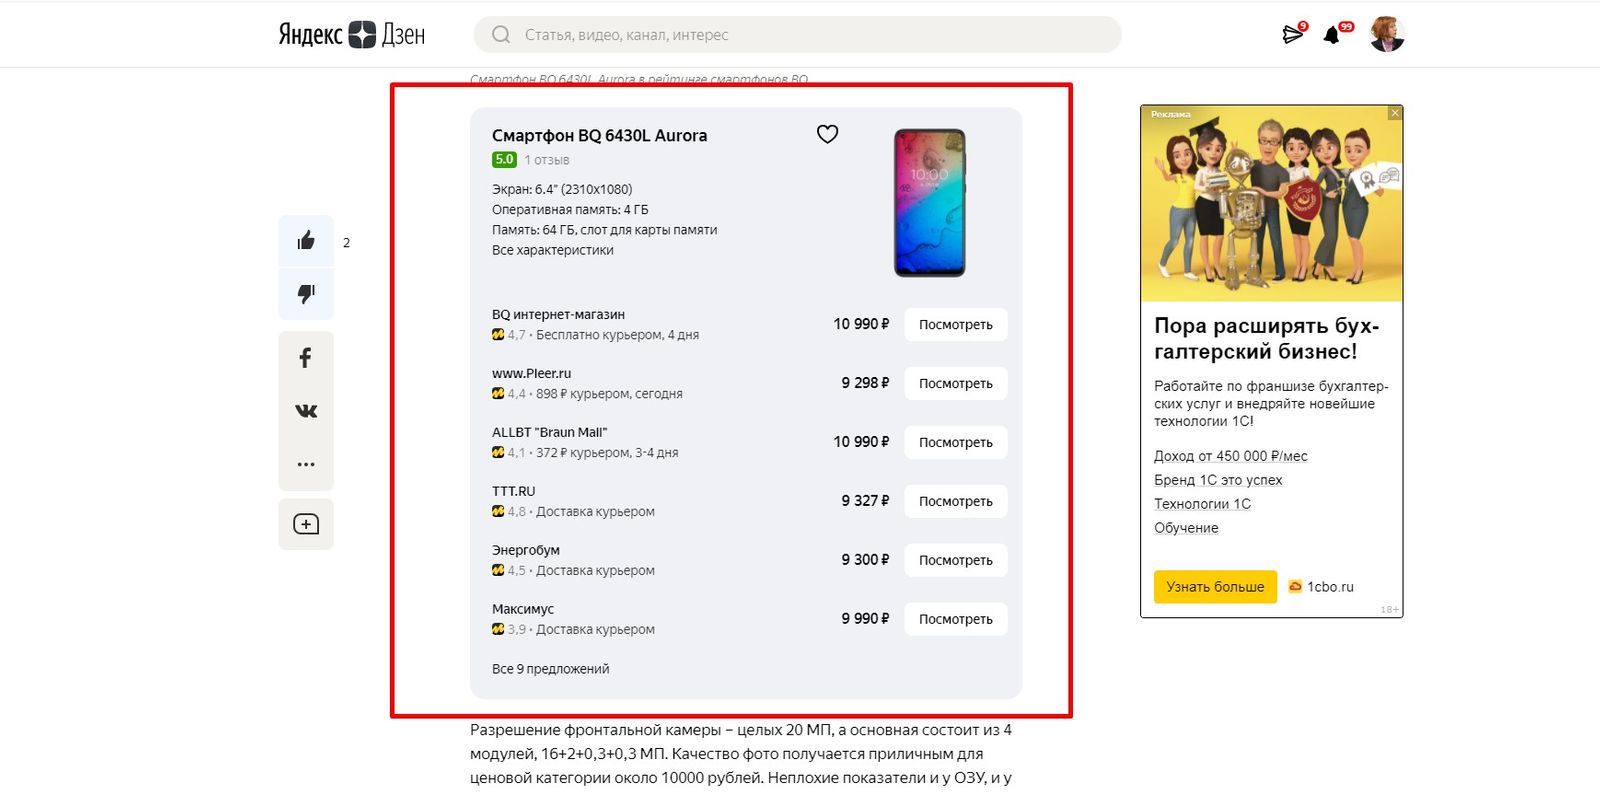Open the 1 отзыв reviews link
The image size is (1600, 793).
(x=547, y=160)
